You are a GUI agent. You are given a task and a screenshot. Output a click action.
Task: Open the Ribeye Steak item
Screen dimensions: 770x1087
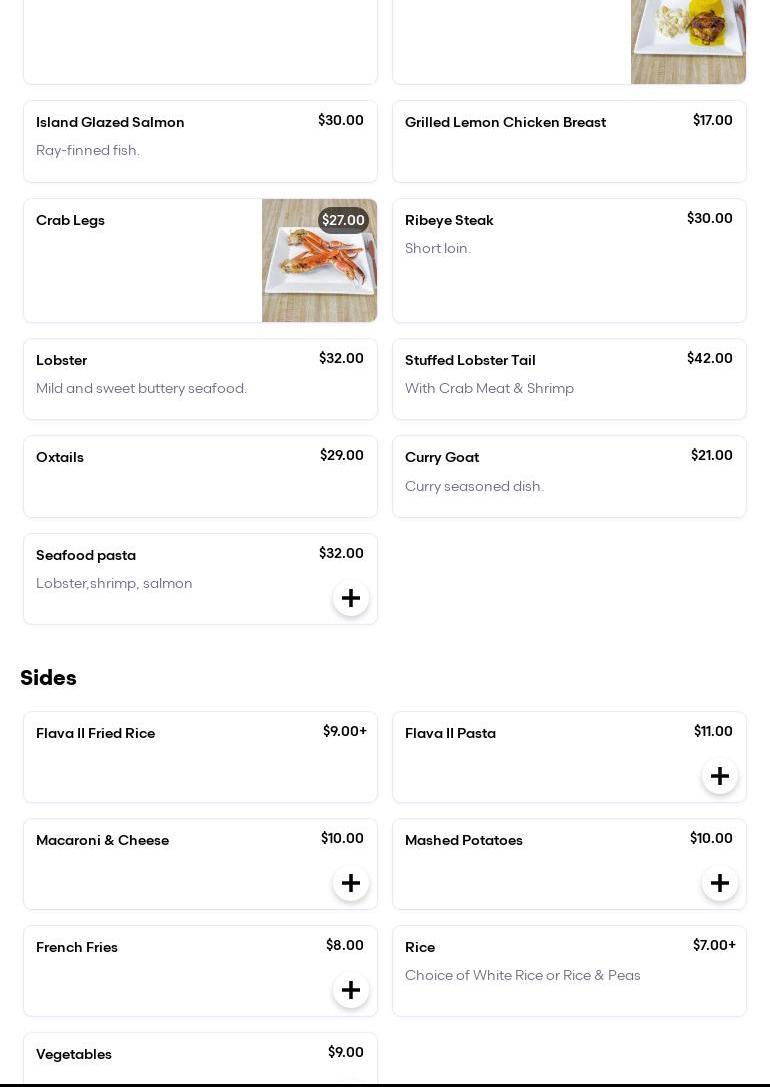(569, 260)
